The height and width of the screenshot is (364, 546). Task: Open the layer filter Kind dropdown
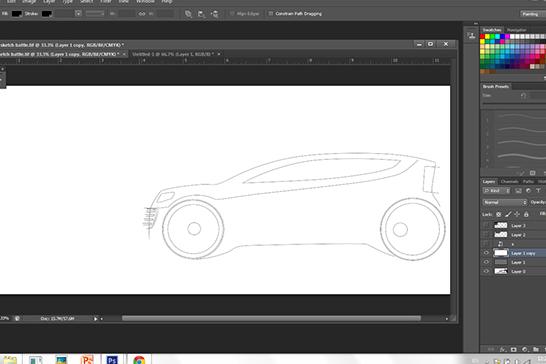(x=497, y=191)
